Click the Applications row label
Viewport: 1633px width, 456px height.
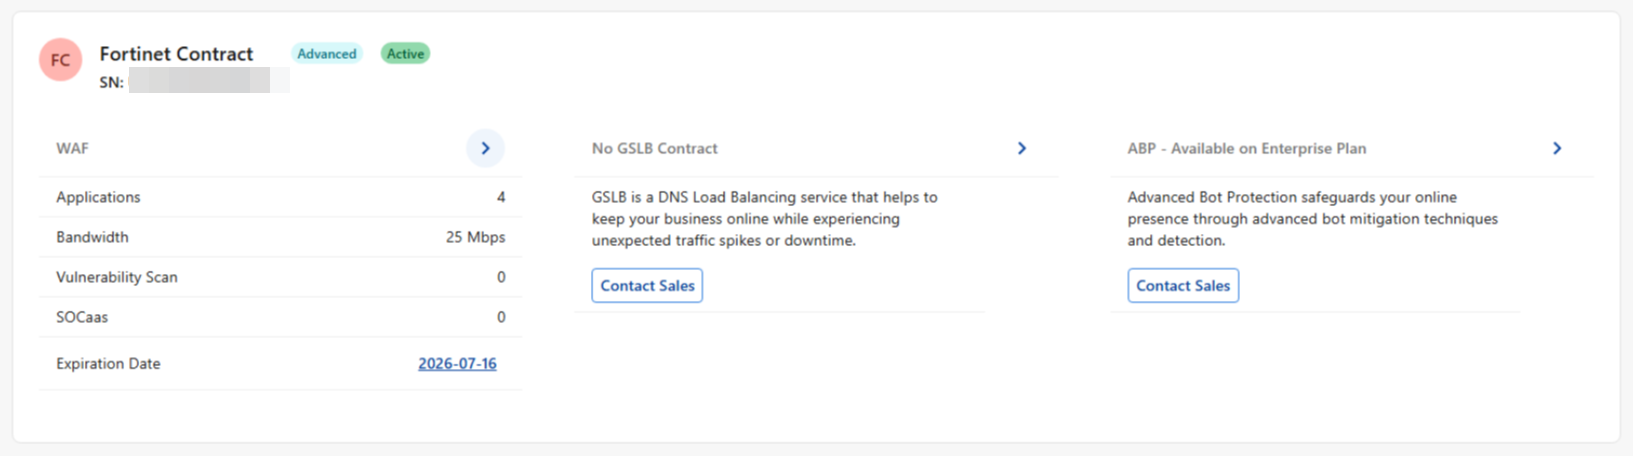98,197
